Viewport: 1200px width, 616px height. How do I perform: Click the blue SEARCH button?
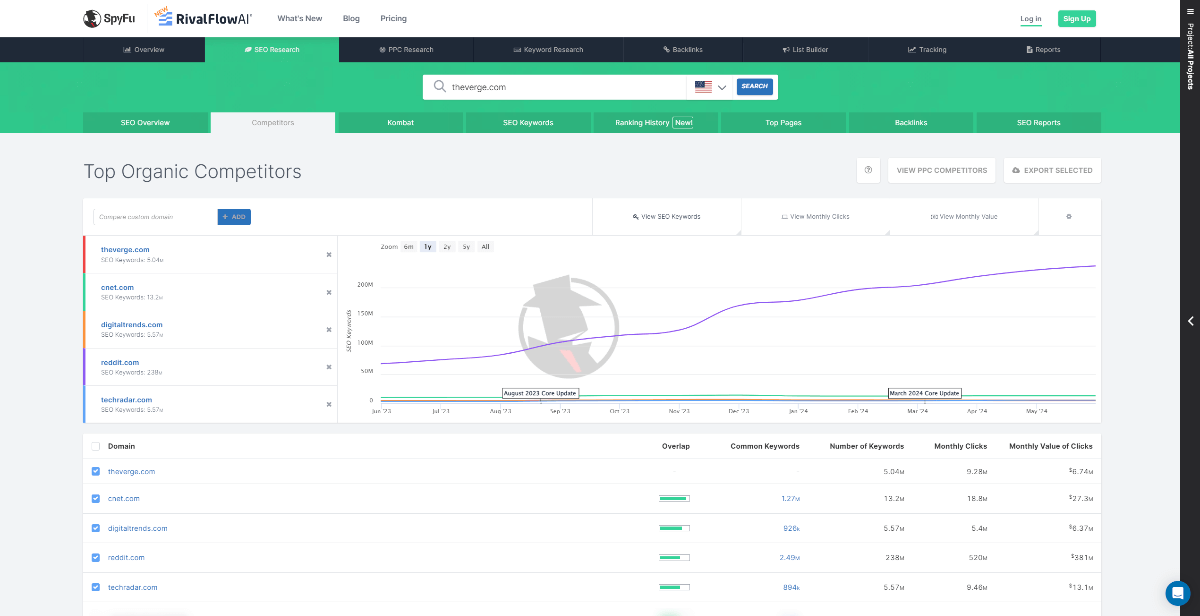tap(755, 86)
